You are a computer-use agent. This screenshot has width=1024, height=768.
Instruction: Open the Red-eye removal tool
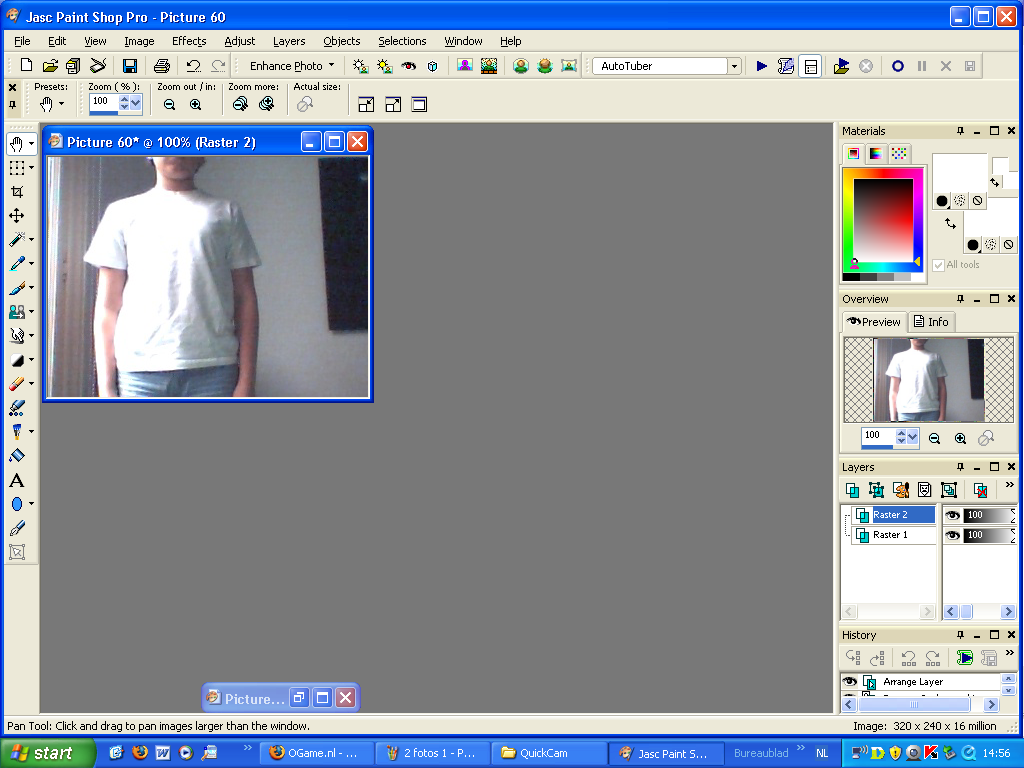coord(408,65)
